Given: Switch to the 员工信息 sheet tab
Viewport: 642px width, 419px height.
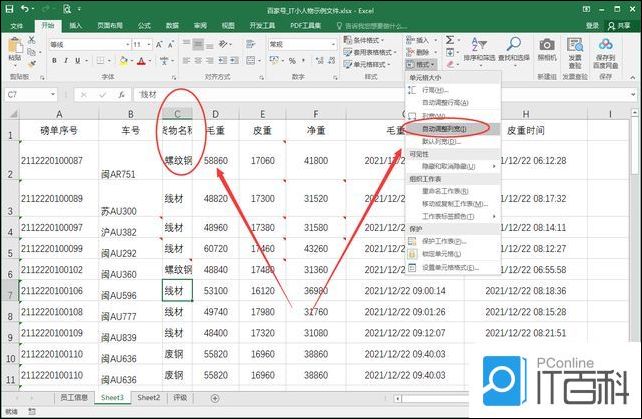Looking at the screenshot, I should tap(74, 397).
